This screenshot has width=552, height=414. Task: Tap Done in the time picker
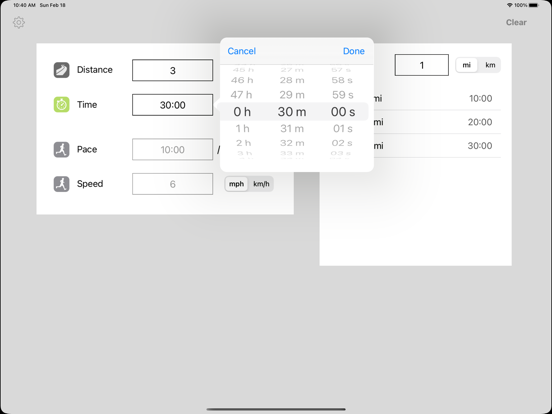point(353,51)
